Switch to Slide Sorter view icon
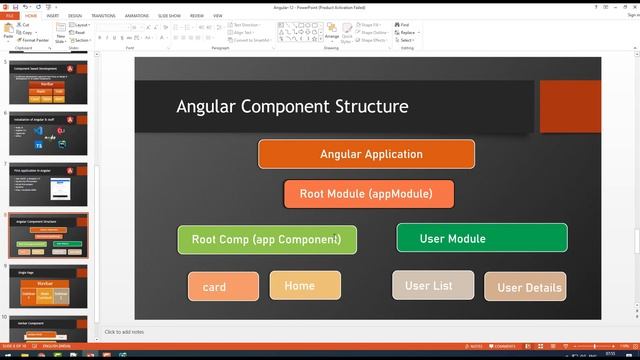 coord(540,346)
